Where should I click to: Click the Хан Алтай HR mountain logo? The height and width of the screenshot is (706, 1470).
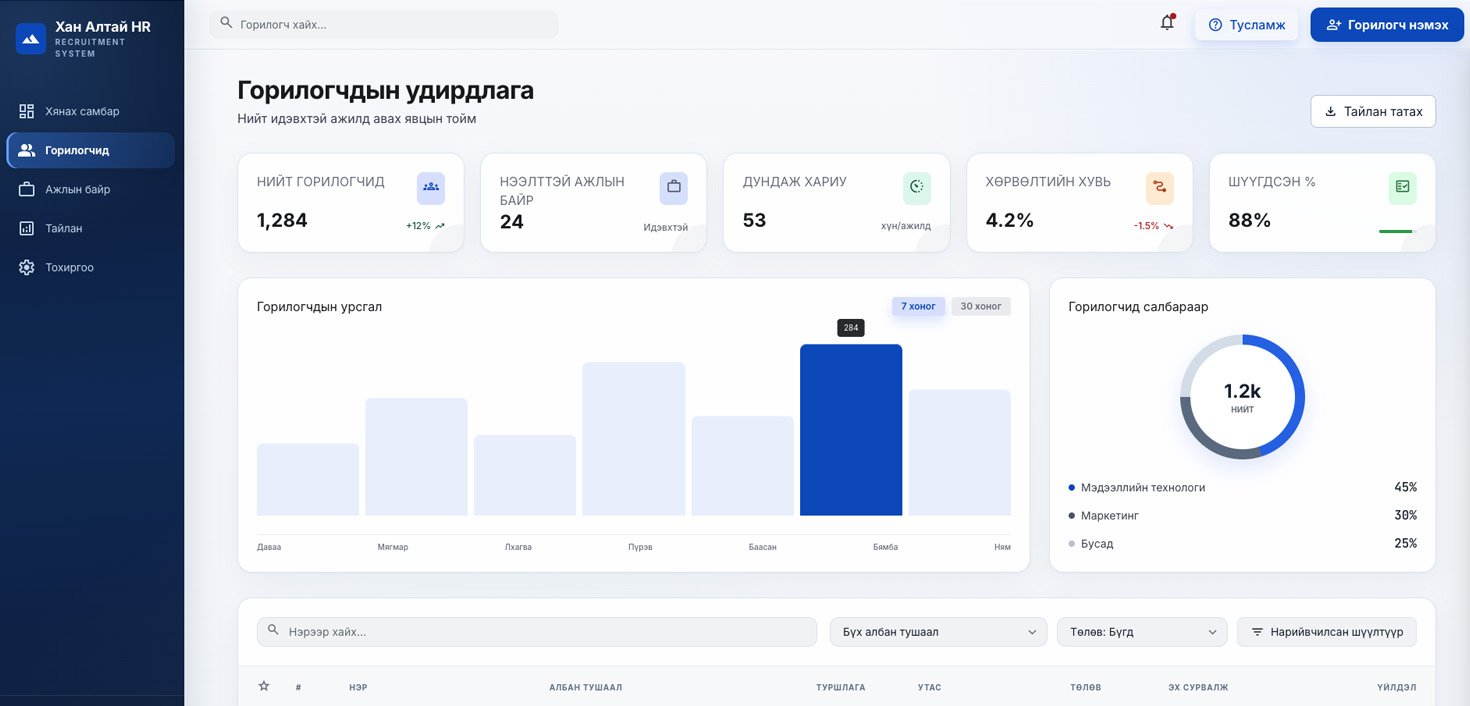pos(31,39)
